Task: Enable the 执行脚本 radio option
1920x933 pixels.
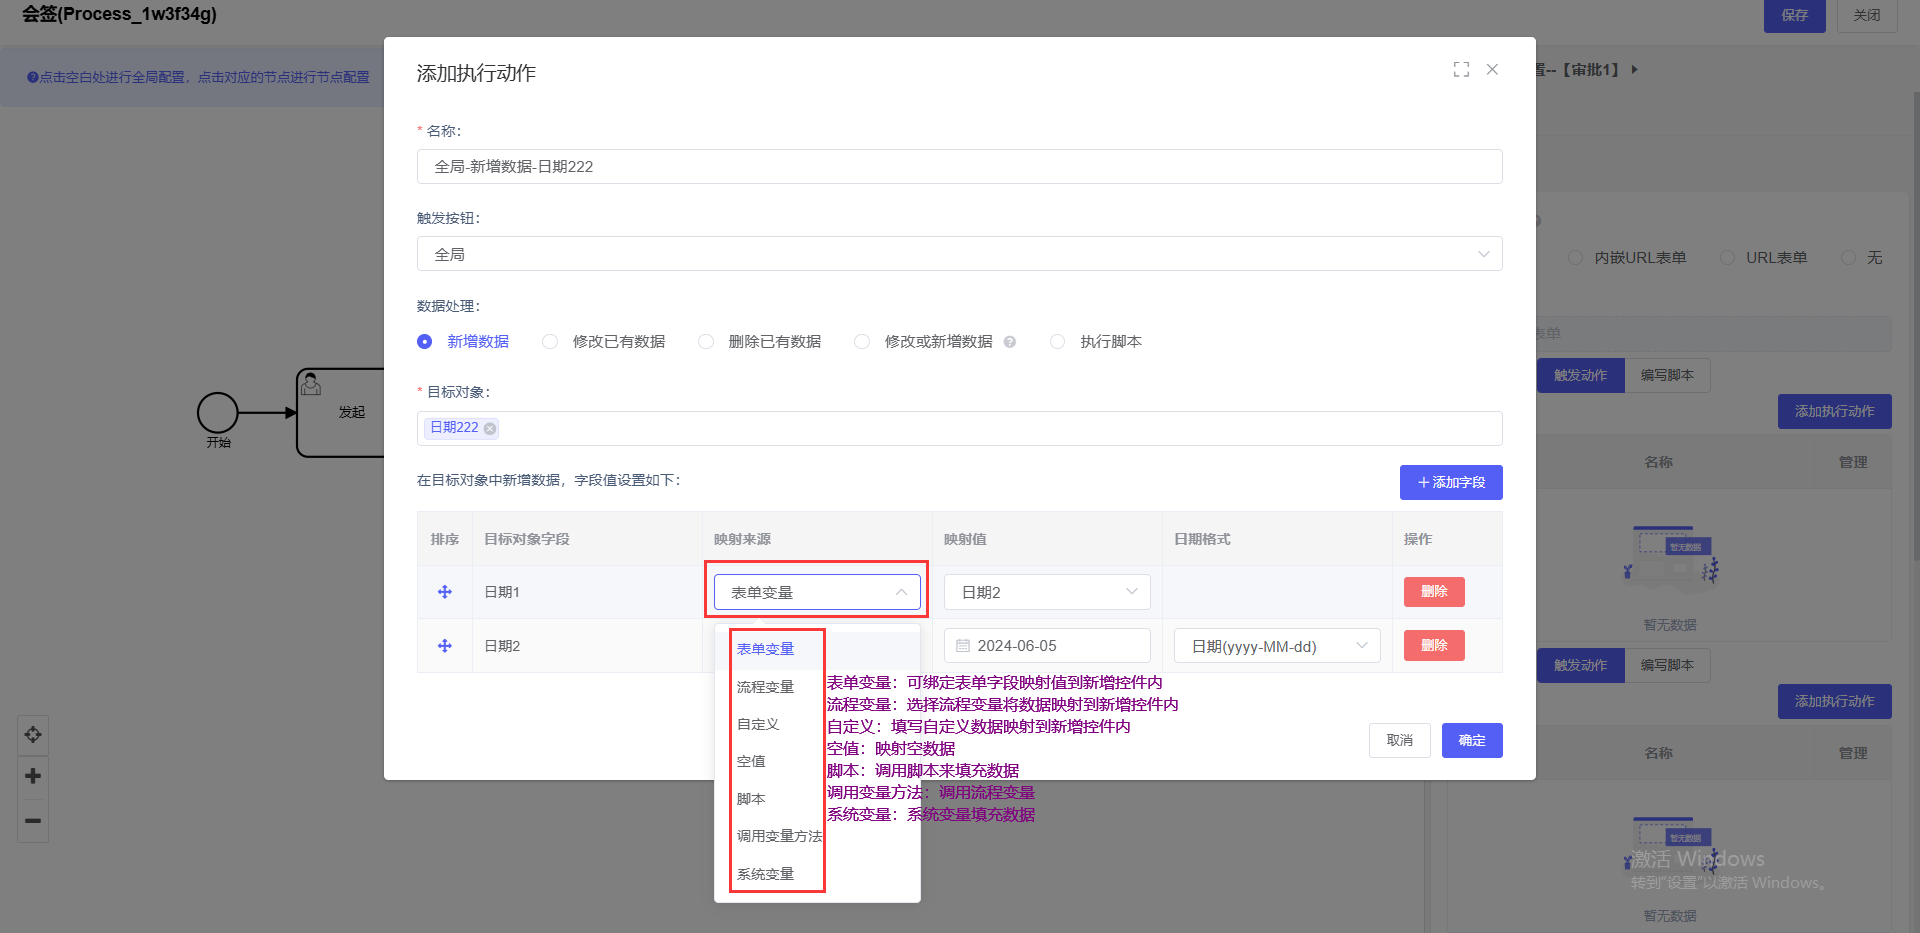Action: click(x=1057, y=342)
